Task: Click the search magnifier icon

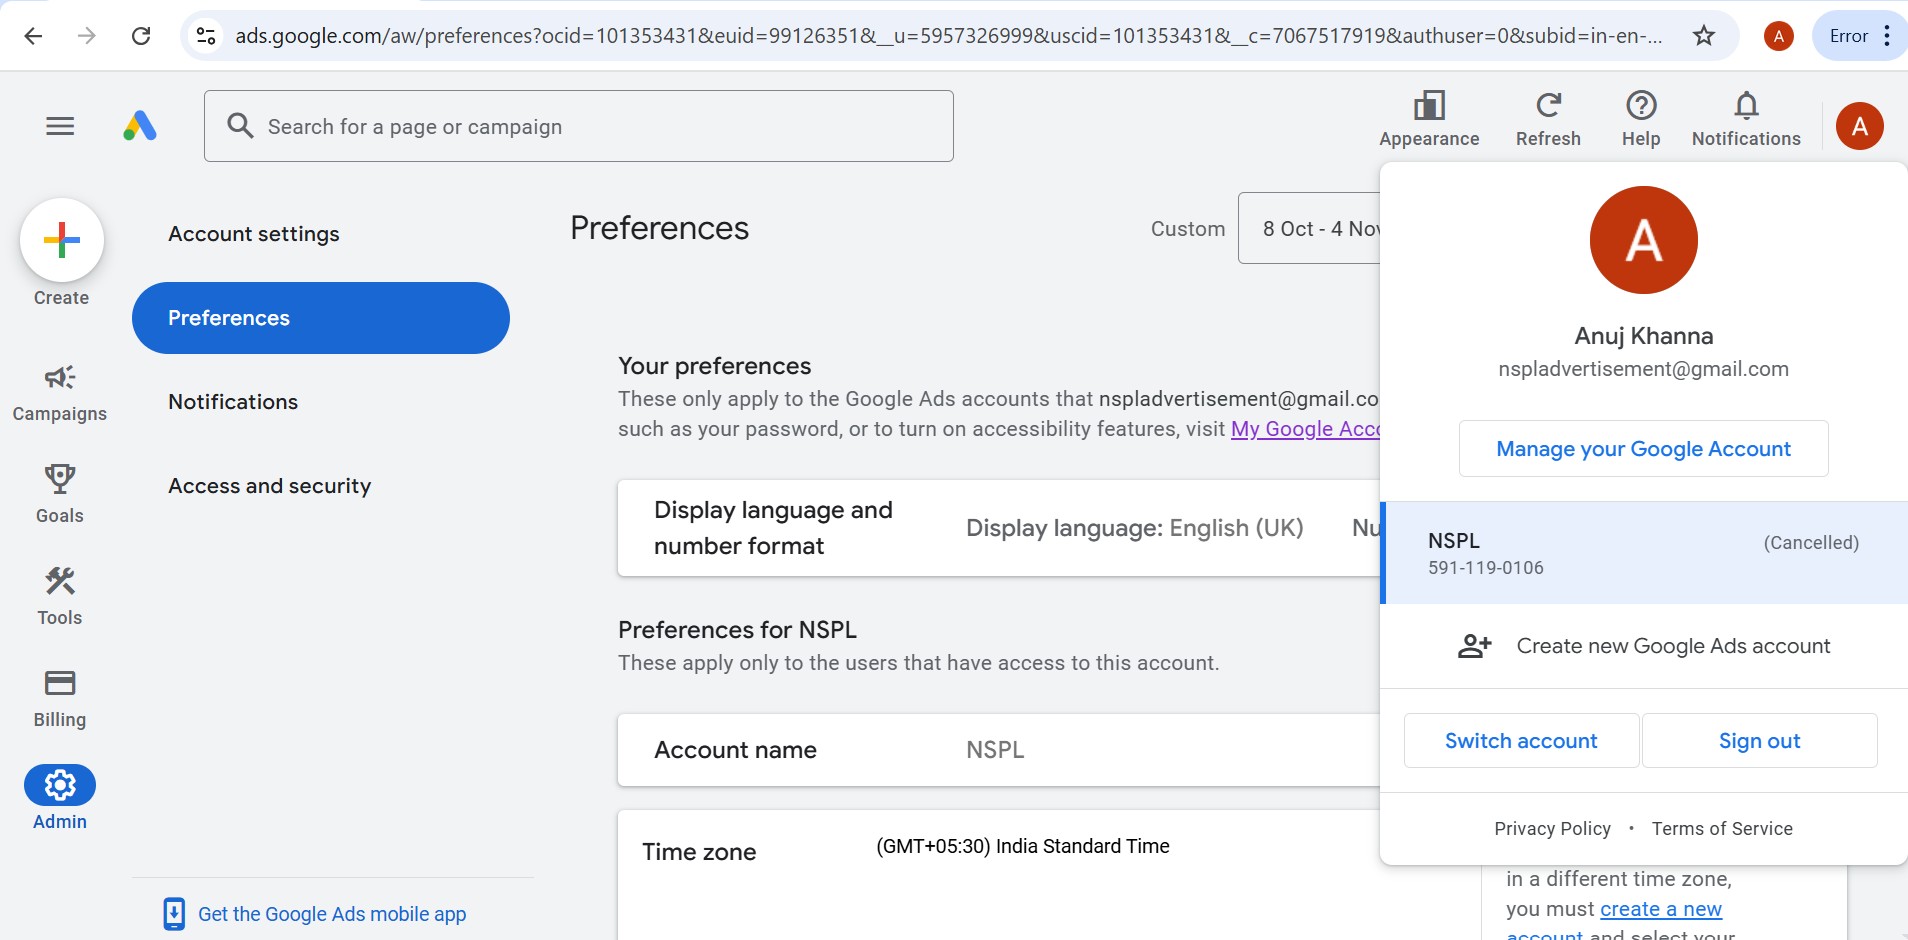Action: click(x=240, y=126)
